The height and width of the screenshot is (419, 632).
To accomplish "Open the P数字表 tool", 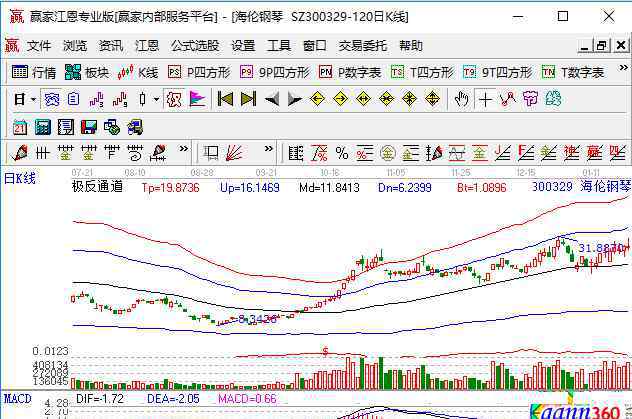I will 350,73.
